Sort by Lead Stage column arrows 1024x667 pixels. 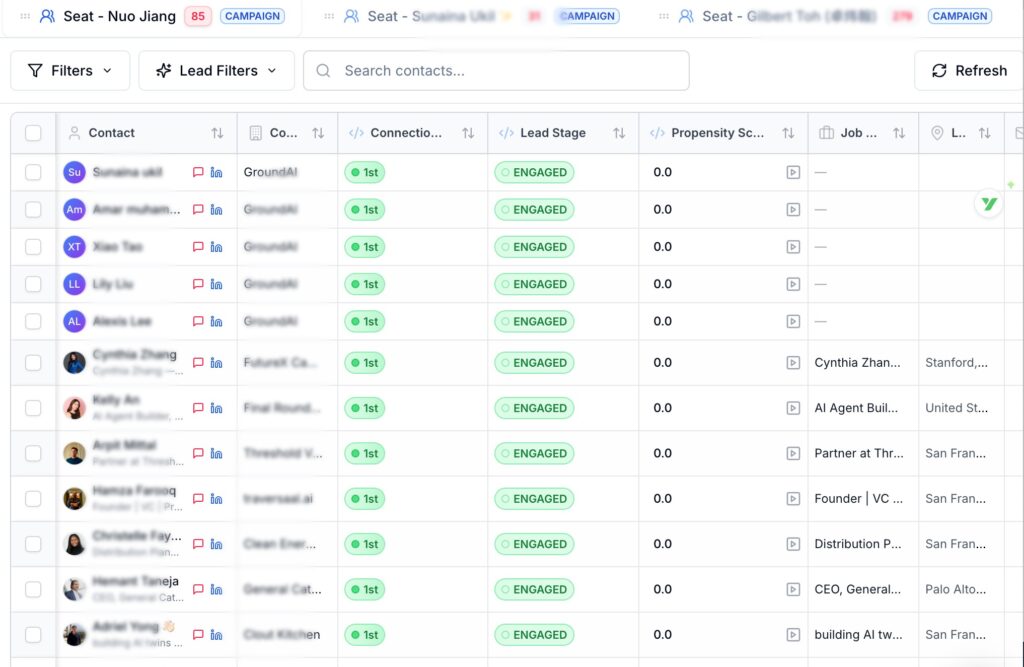(x=619, y=133)
